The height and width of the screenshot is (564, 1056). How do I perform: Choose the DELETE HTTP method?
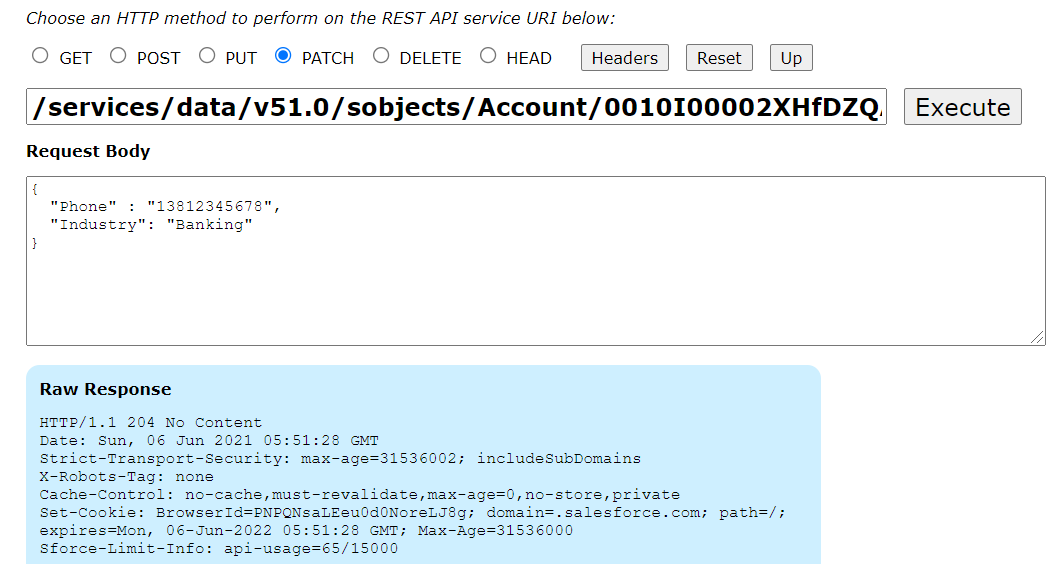[x=381, y=56]
